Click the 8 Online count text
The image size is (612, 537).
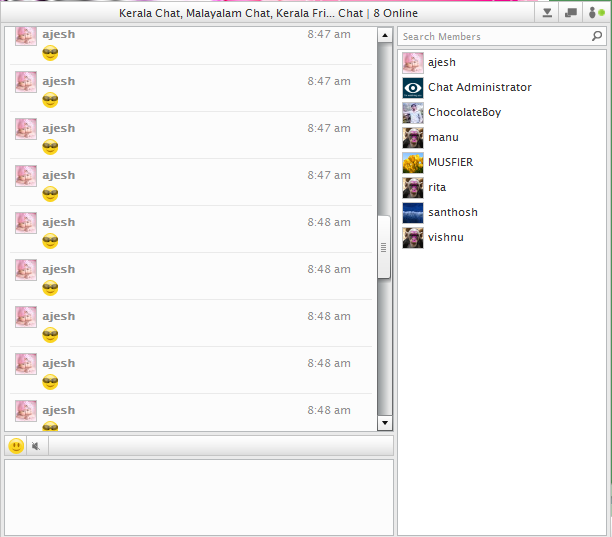[x=395, y=13]
